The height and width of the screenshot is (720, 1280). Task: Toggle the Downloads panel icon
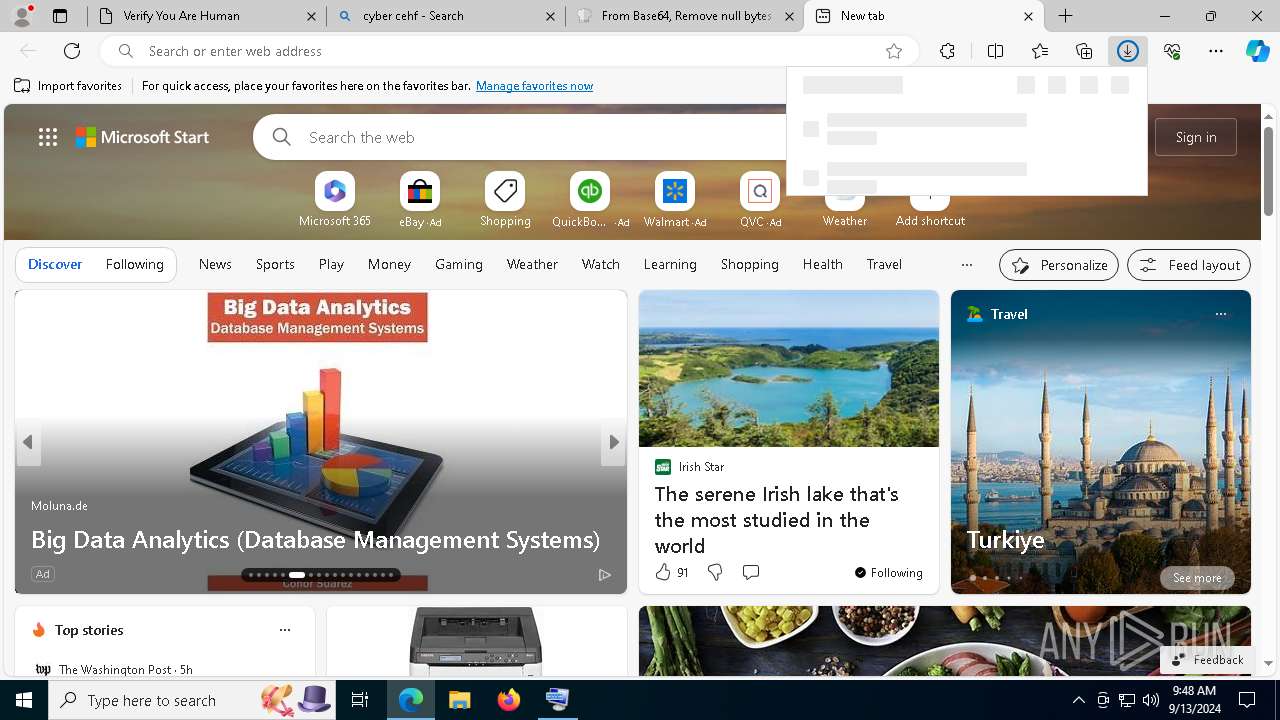1128,51
